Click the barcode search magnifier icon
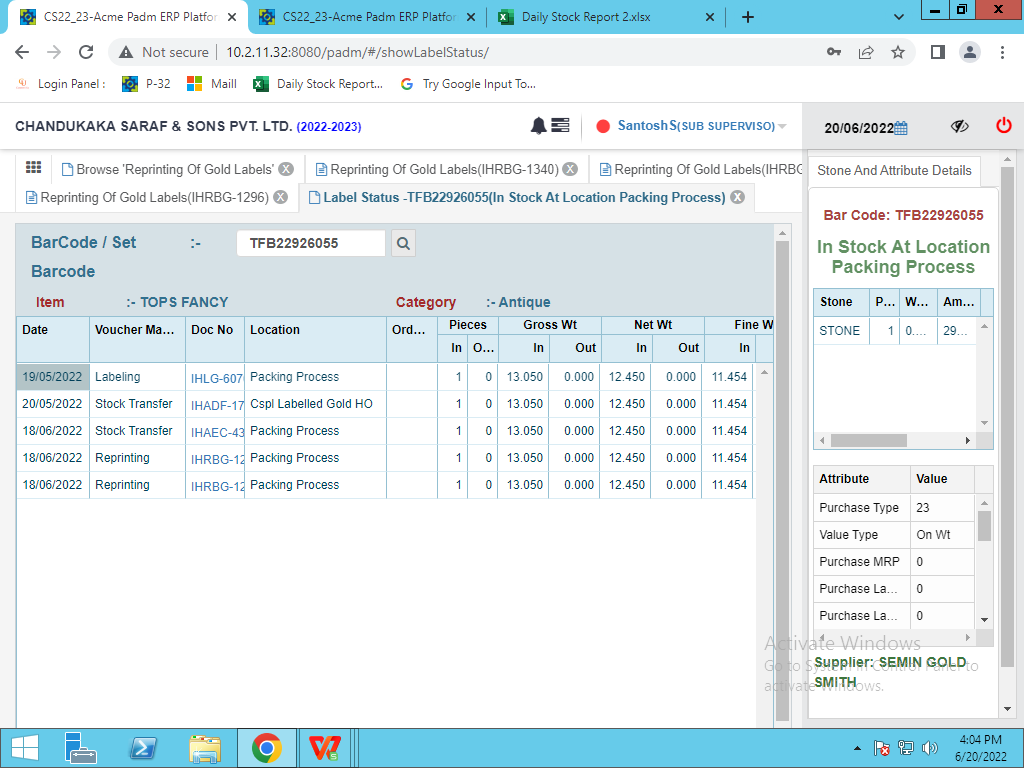Viewport: 1024px width, 768px height. point(404,244)
